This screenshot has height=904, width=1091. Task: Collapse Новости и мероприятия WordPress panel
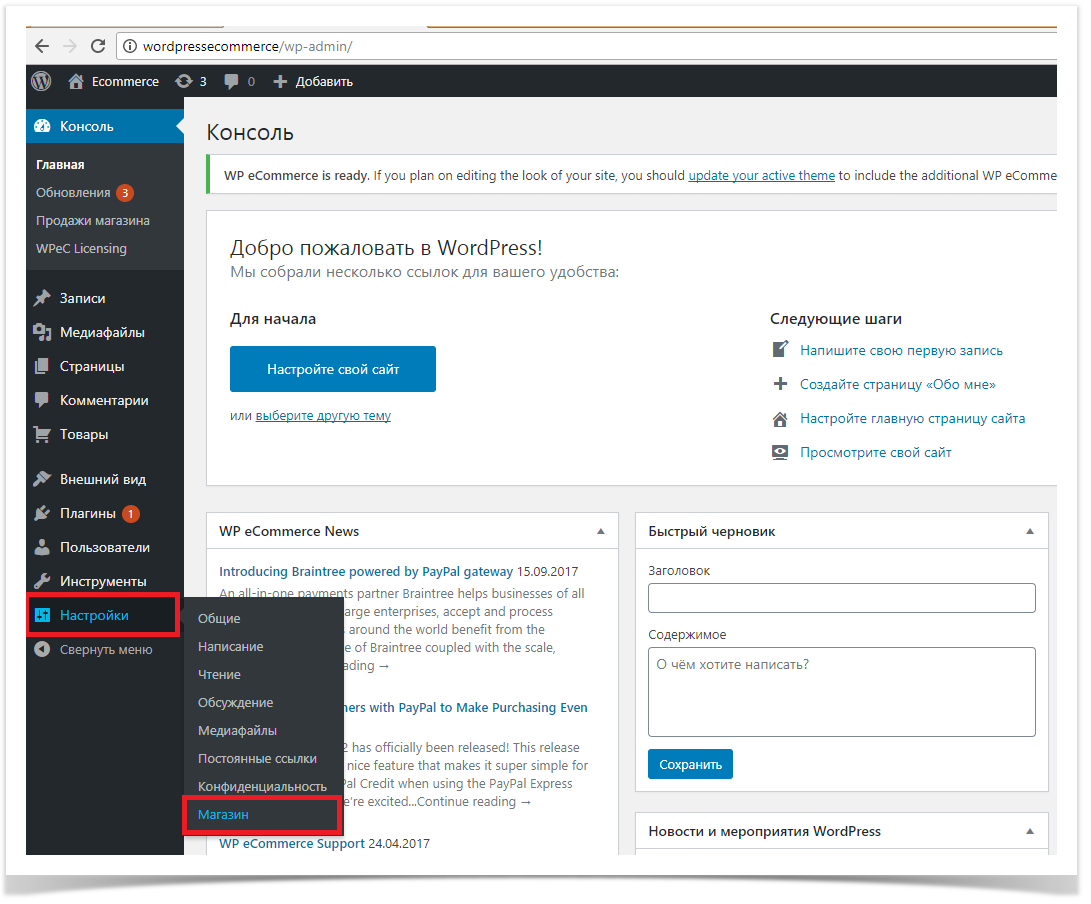click(x=1030, y=831)
